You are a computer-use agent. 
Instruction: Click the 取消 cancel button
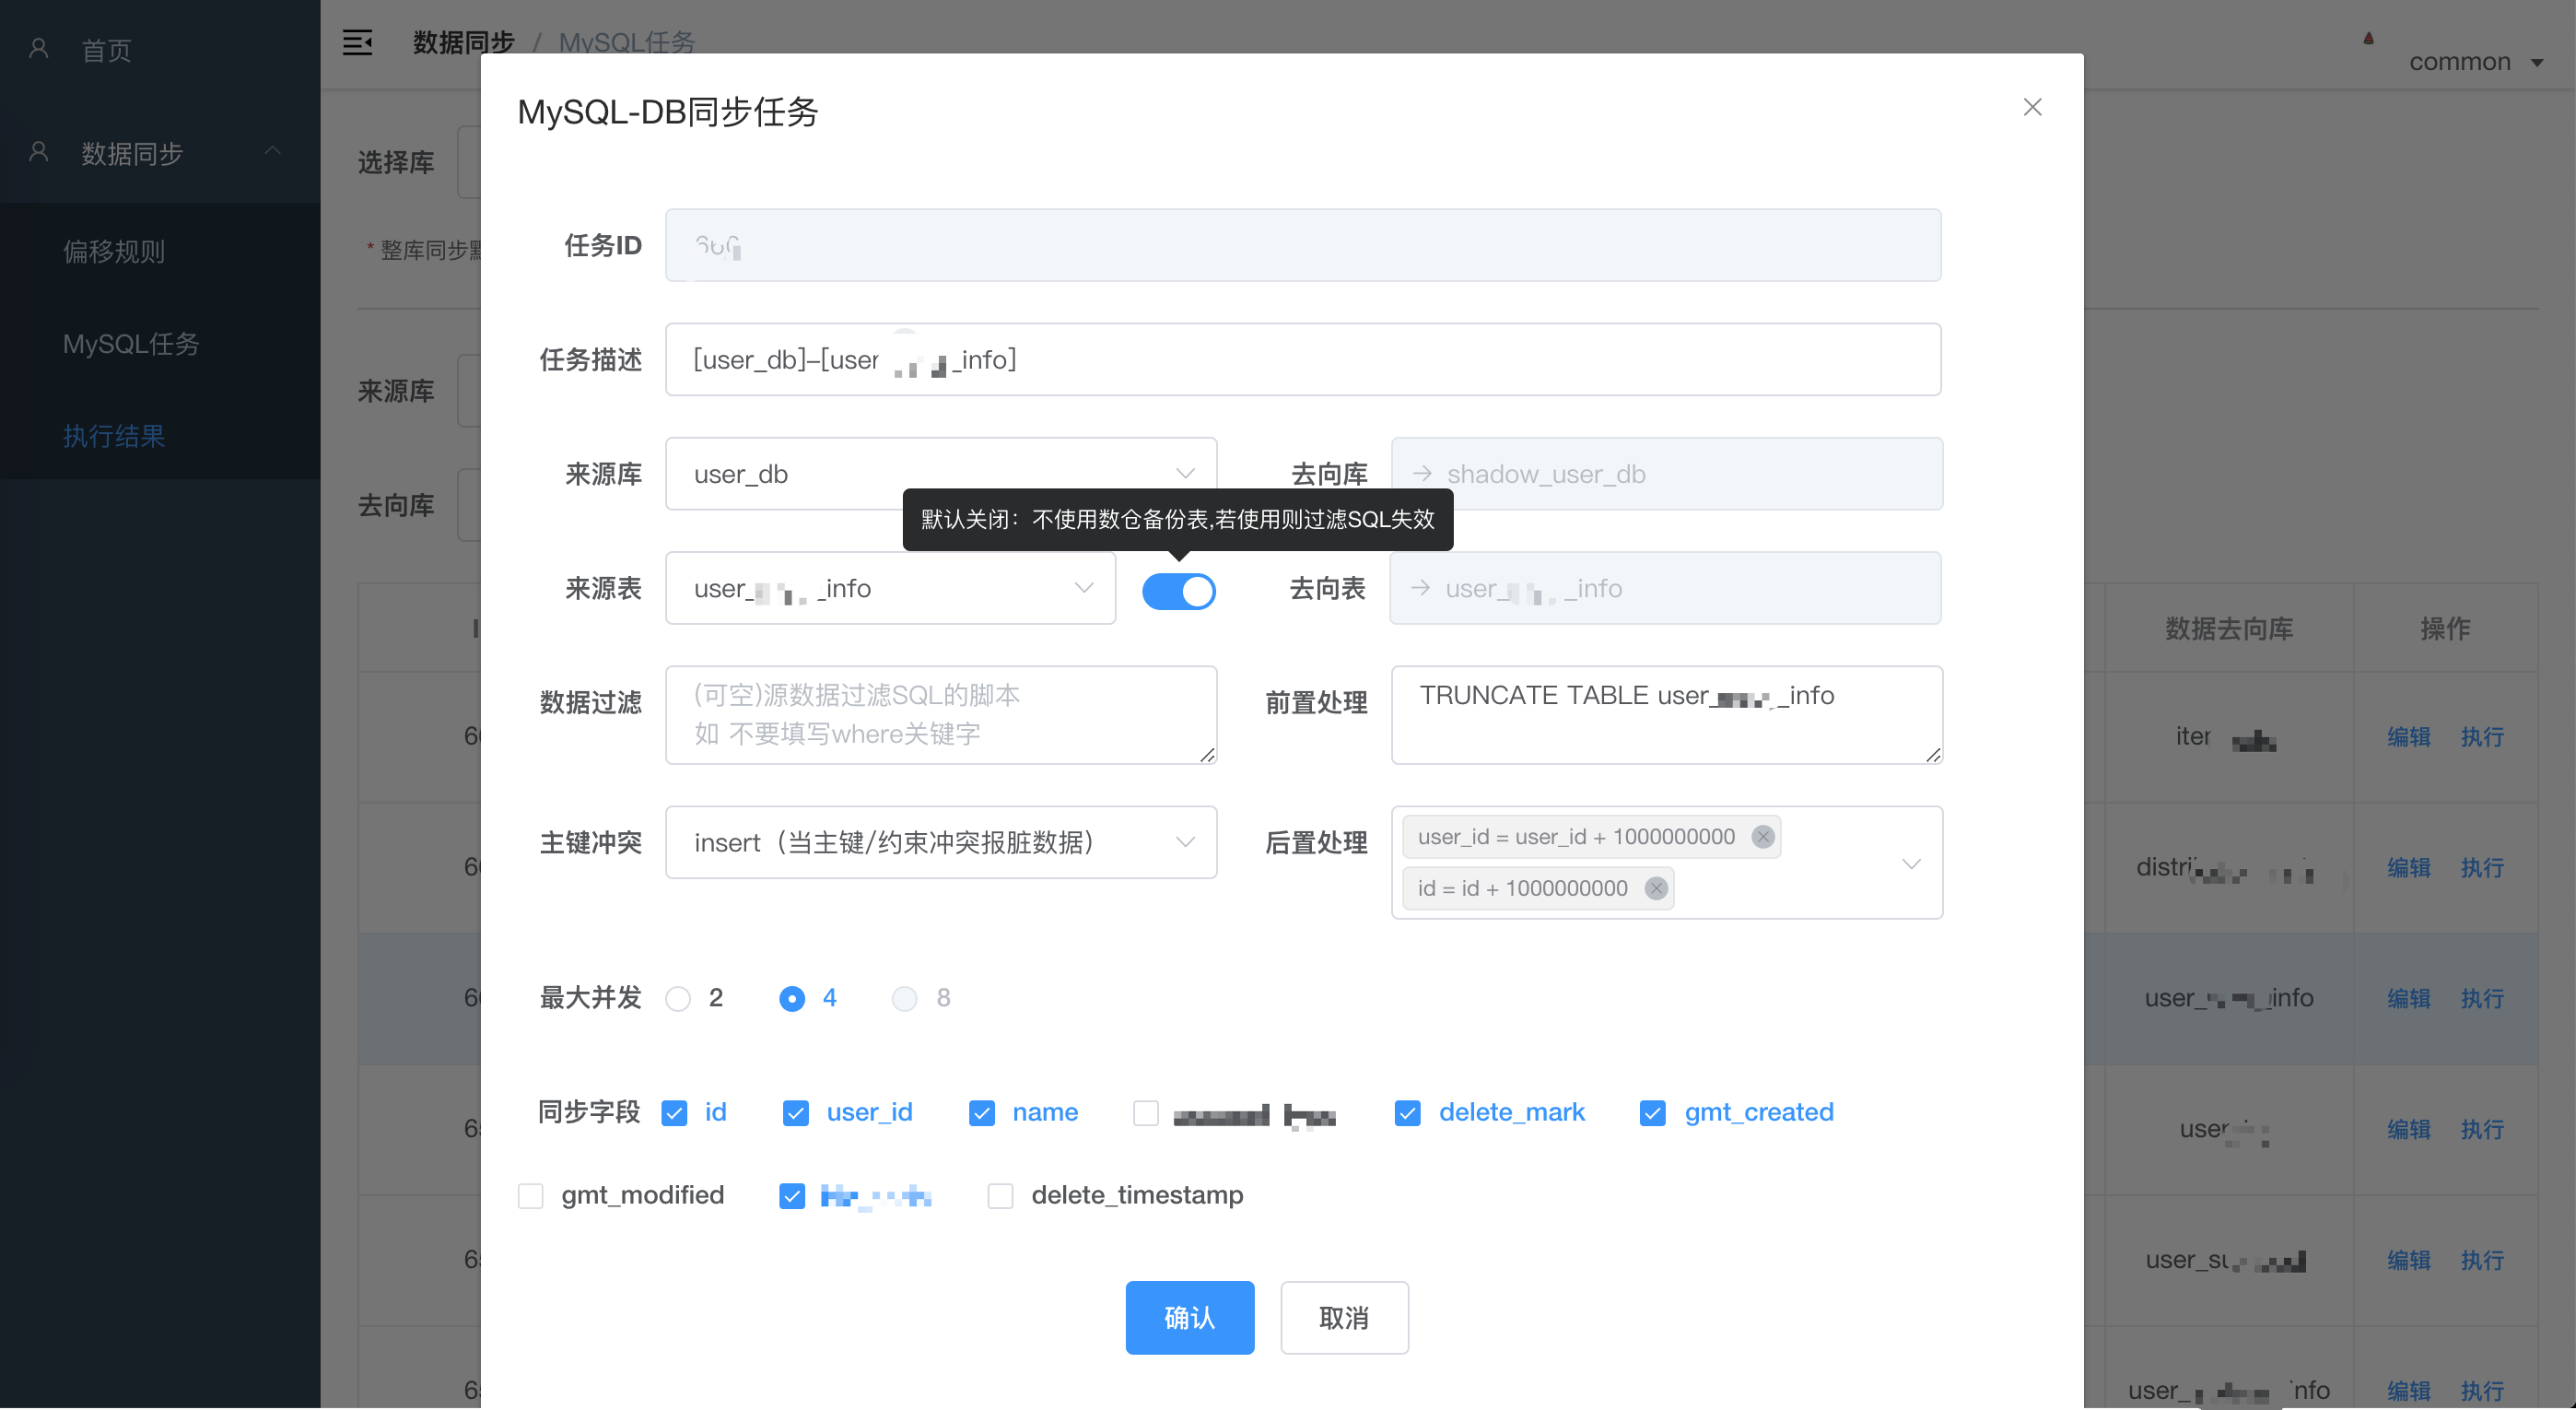1343,1318
